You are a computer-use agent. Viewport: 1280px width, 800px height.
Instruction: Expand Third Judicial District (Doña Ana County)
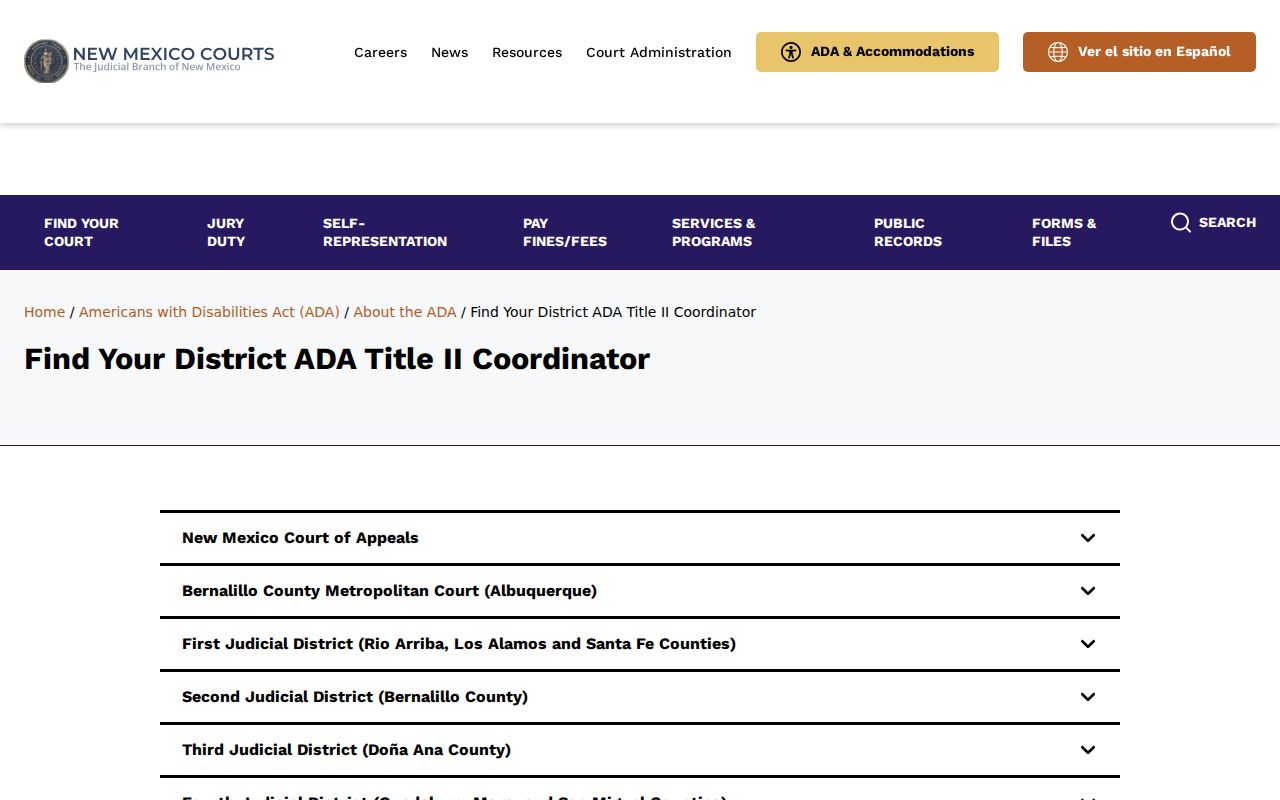(x=640, y=750)
